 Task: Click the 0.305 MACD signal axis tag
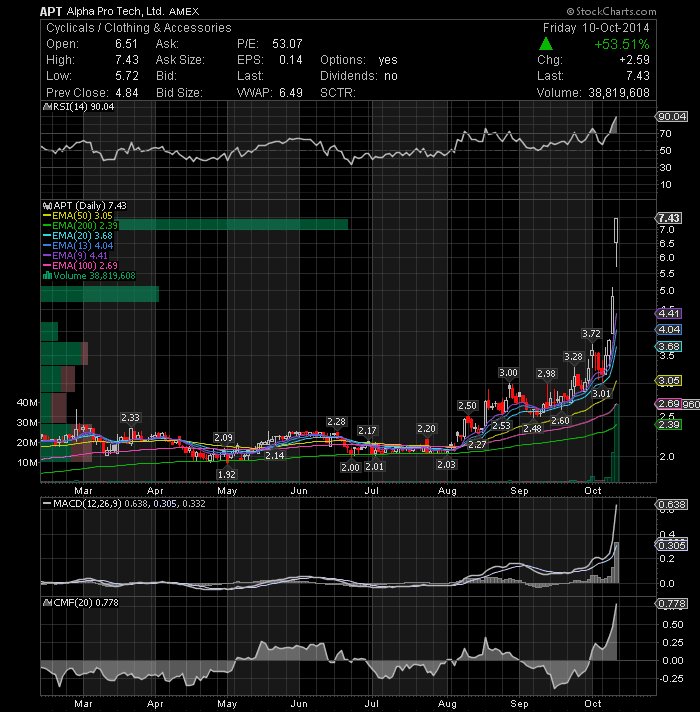click(x=672, y=545)
